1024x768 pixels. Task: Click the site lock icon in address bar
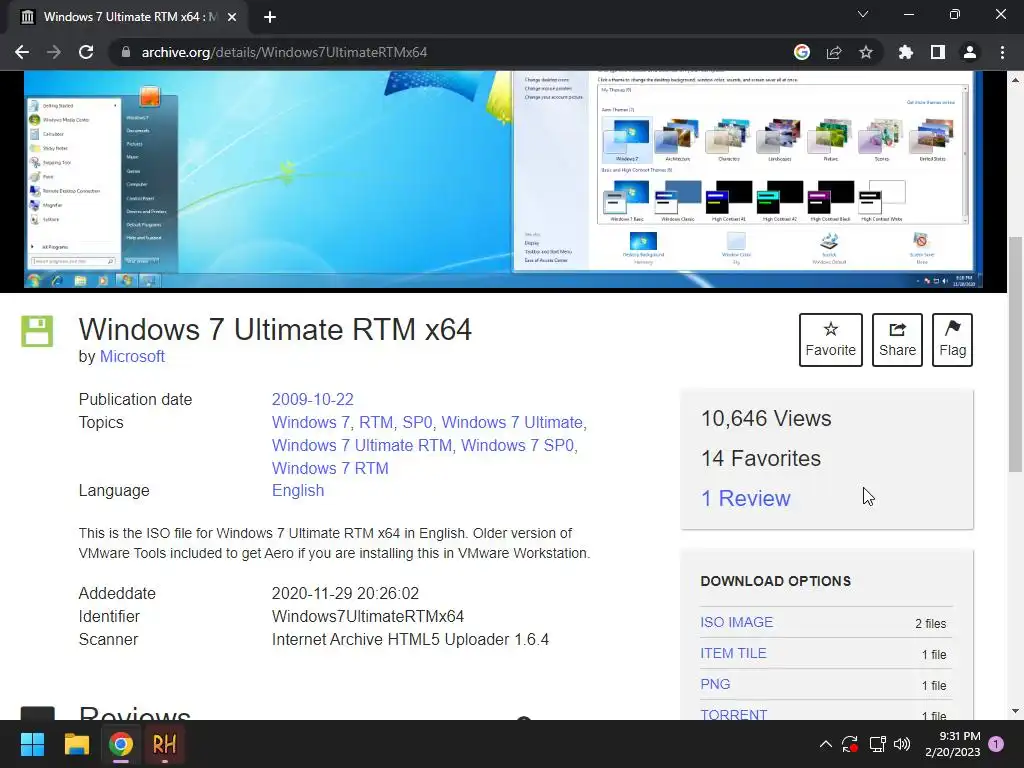pos(126,52)
